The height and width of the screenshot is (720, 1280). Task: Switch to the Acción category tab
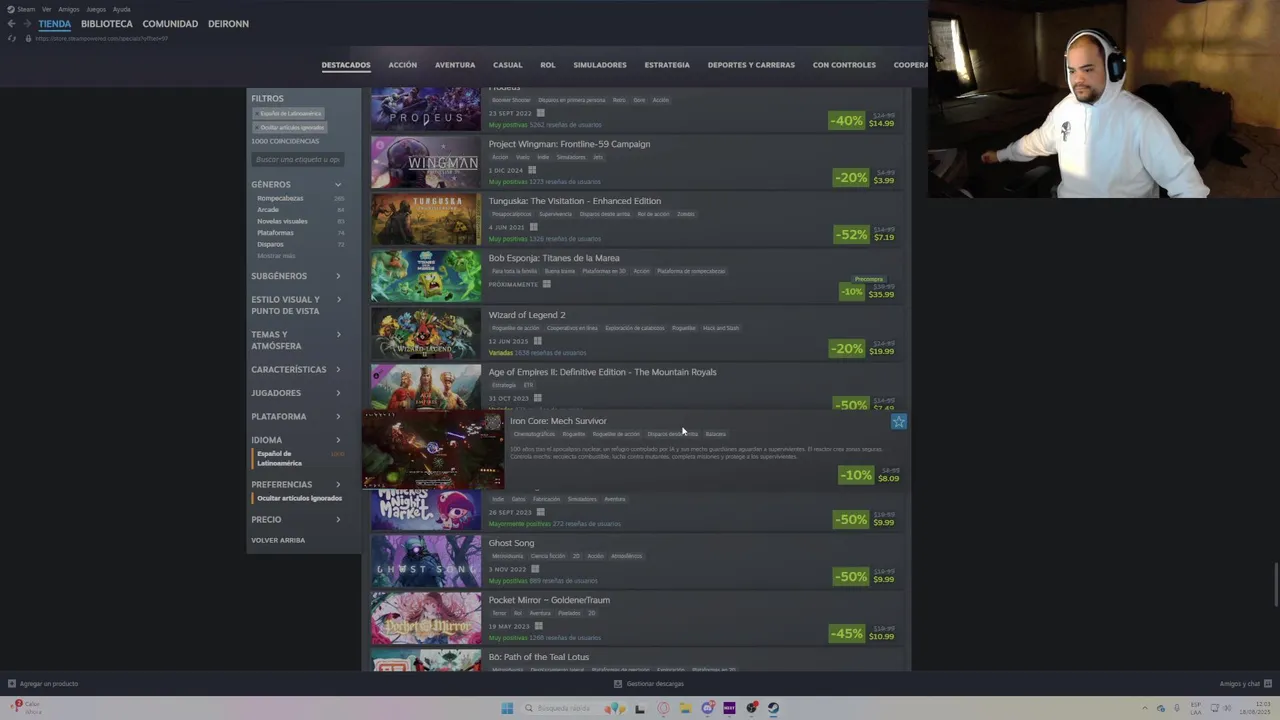coord(403,65)
